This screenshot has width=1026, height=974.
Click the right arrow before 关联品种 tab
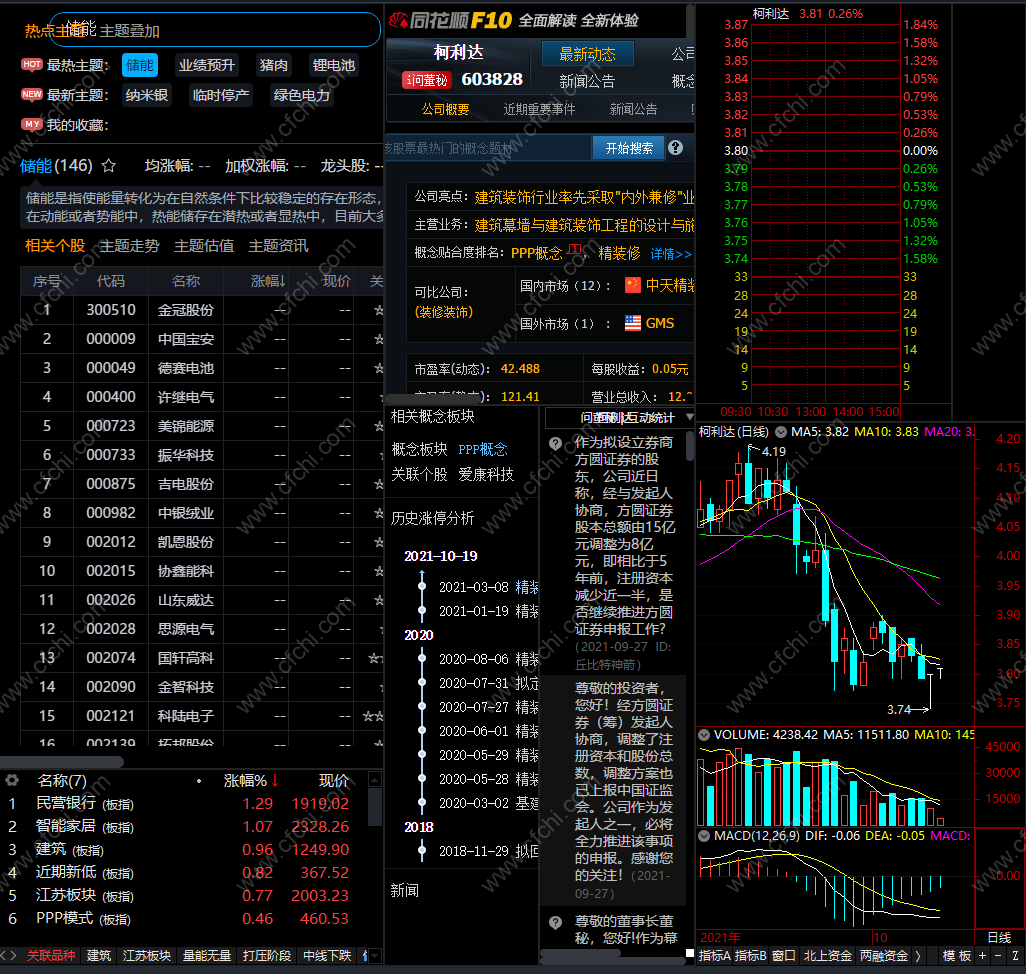click(13, 956)
